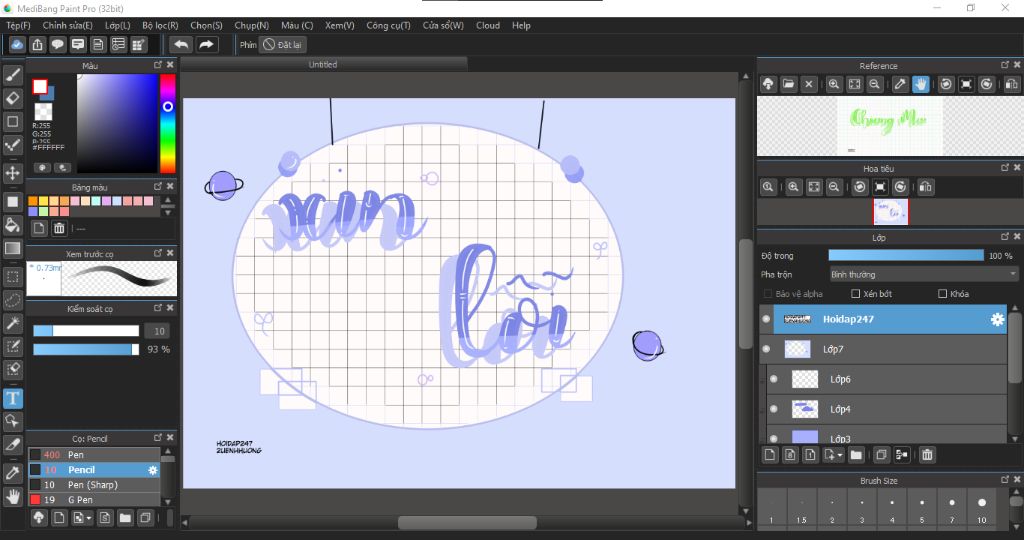Zoom in on the Reference panel image
The height and width of the screenshot is (540, 1024).
834,84
